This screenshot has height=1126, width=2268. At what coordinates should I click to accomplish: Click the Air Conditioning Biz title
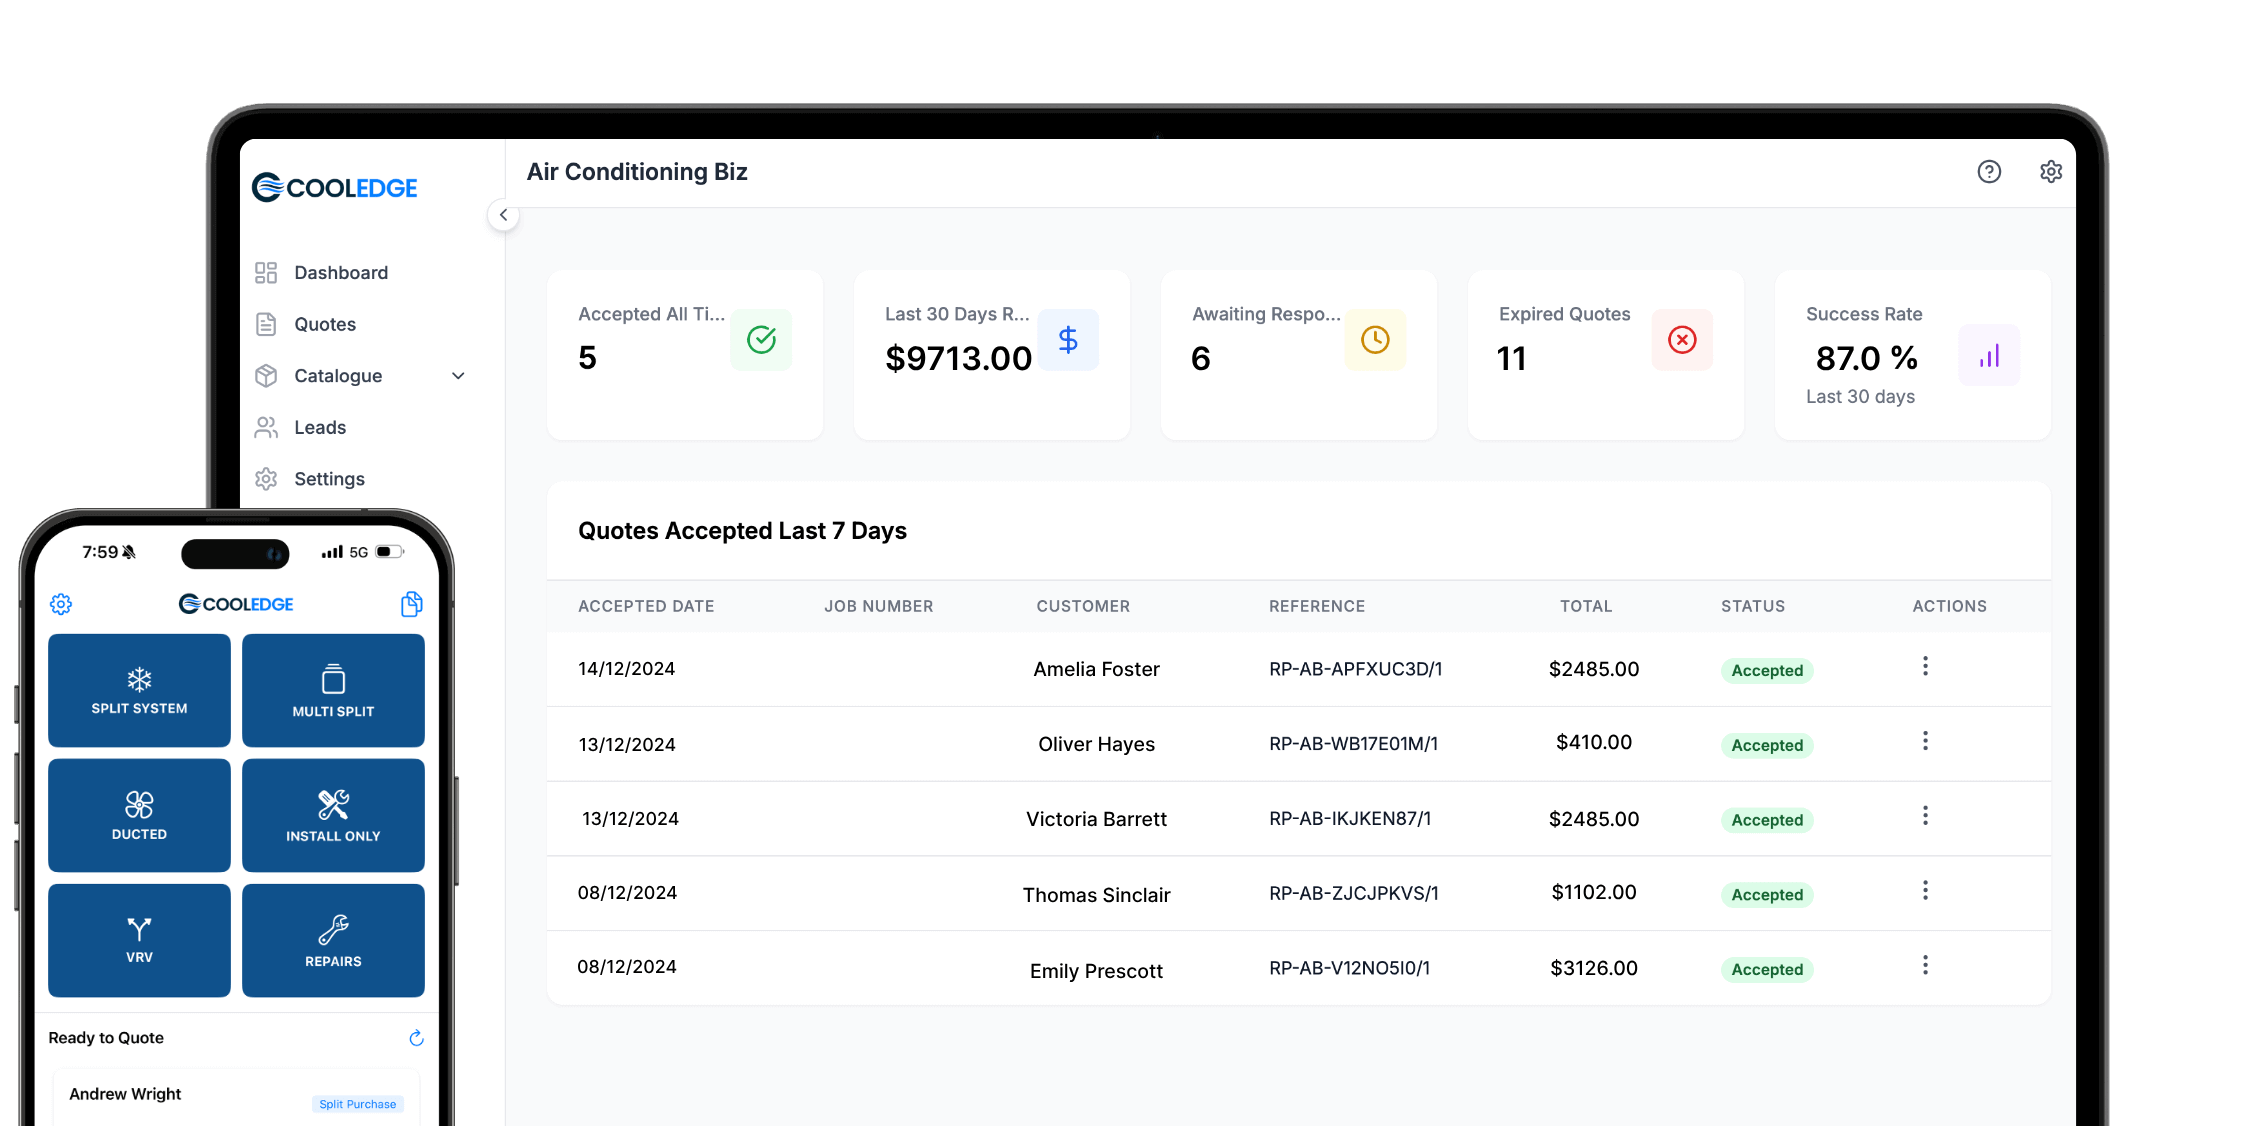pos(637,172)
